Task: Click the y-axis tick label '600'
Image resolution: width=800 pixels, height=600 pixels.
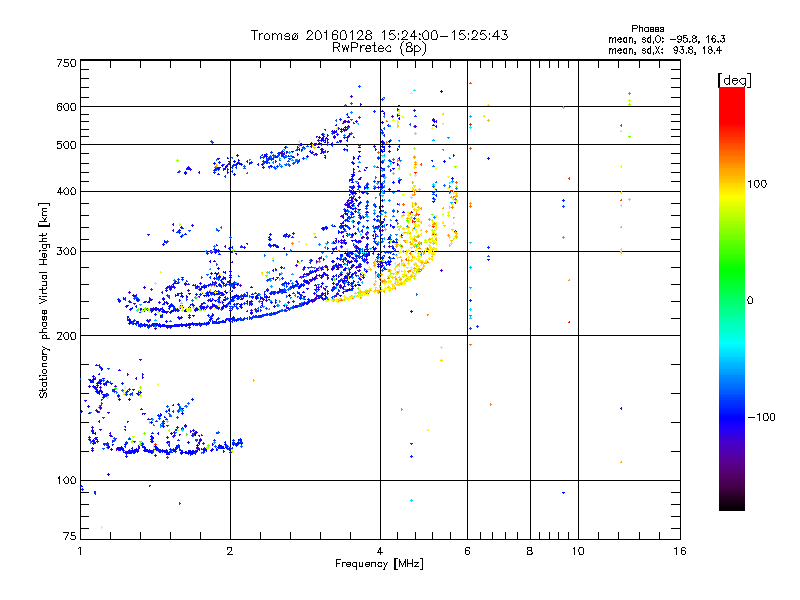Action: (66, 107)
